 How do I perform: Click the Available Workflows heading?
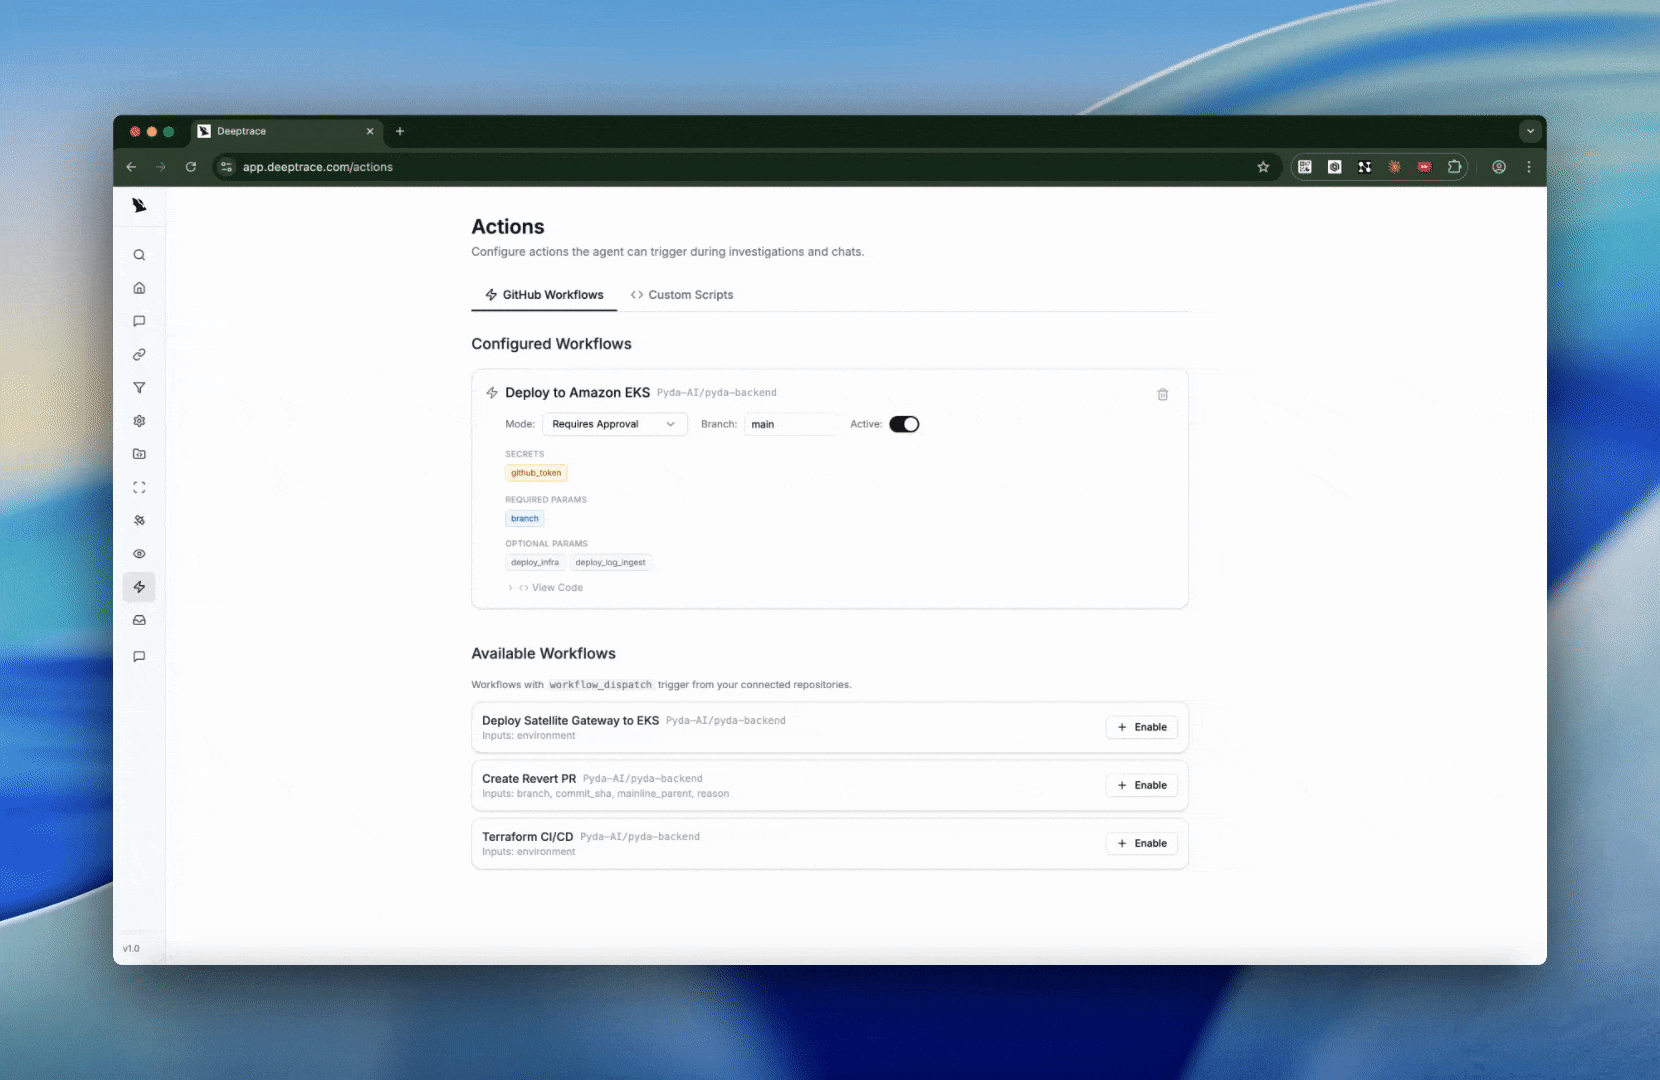(543, 654)
